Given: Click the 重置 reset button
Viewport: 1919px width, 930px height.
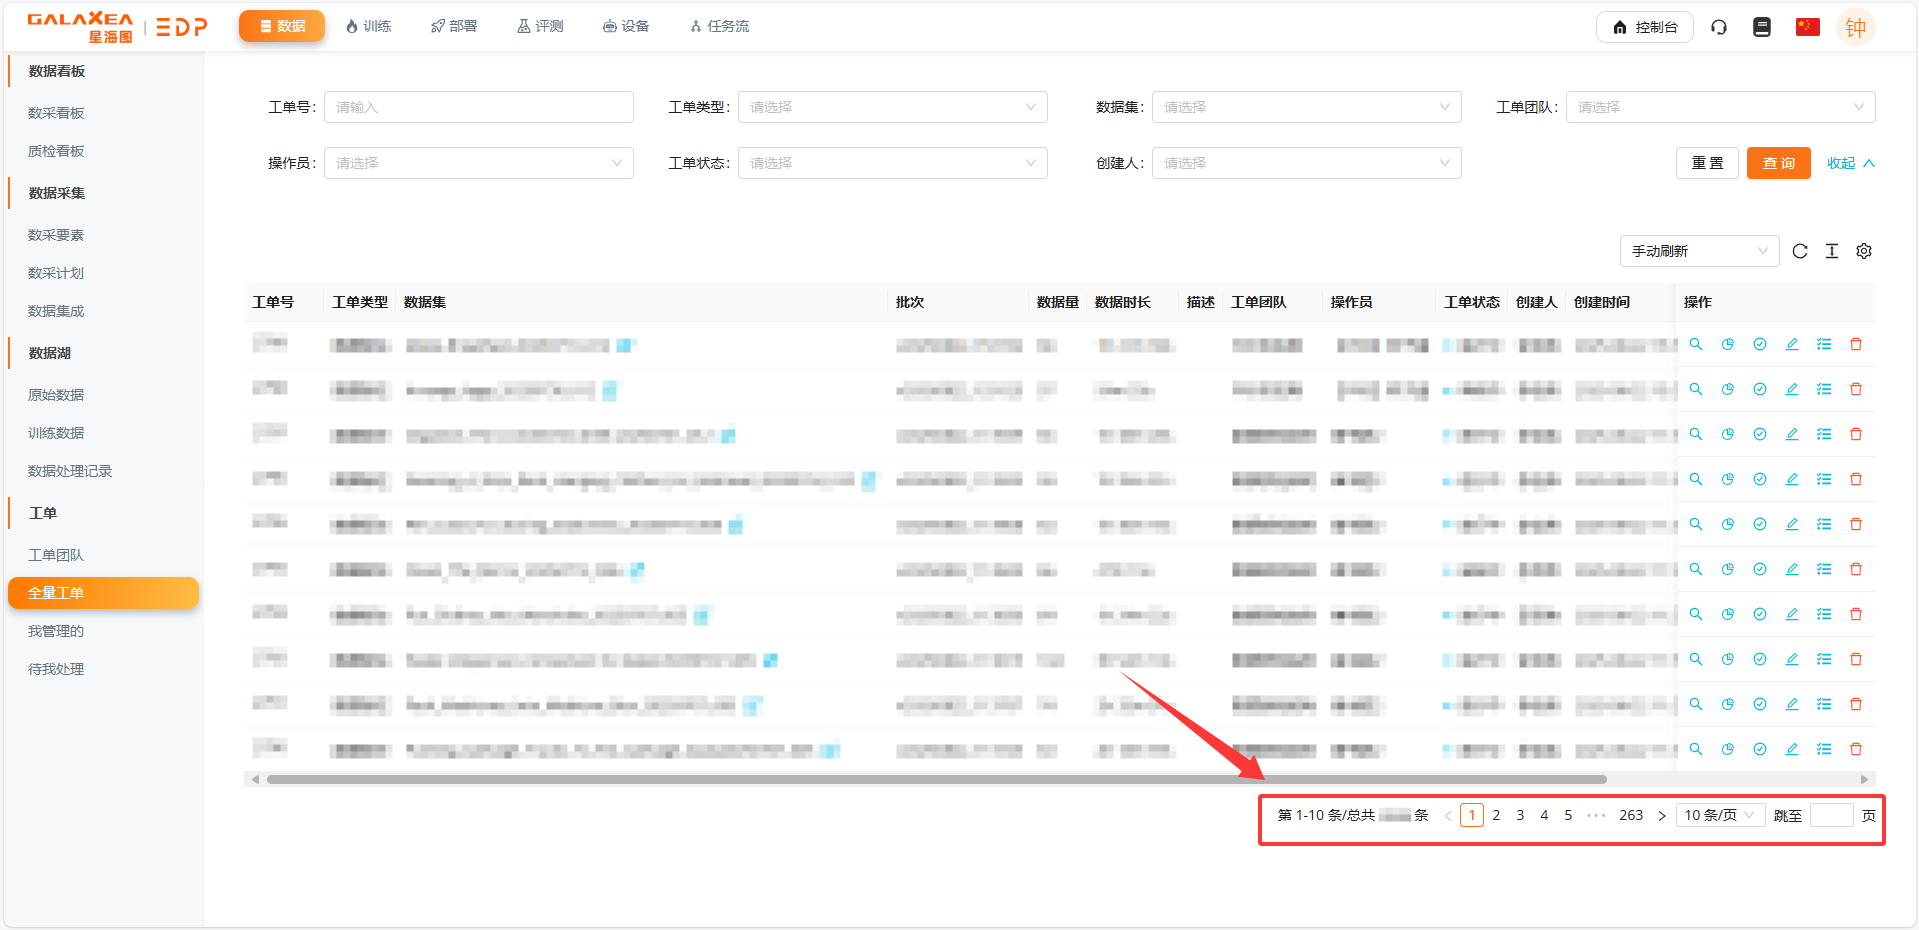Looking at the screenshot, I should [1707, 163].
